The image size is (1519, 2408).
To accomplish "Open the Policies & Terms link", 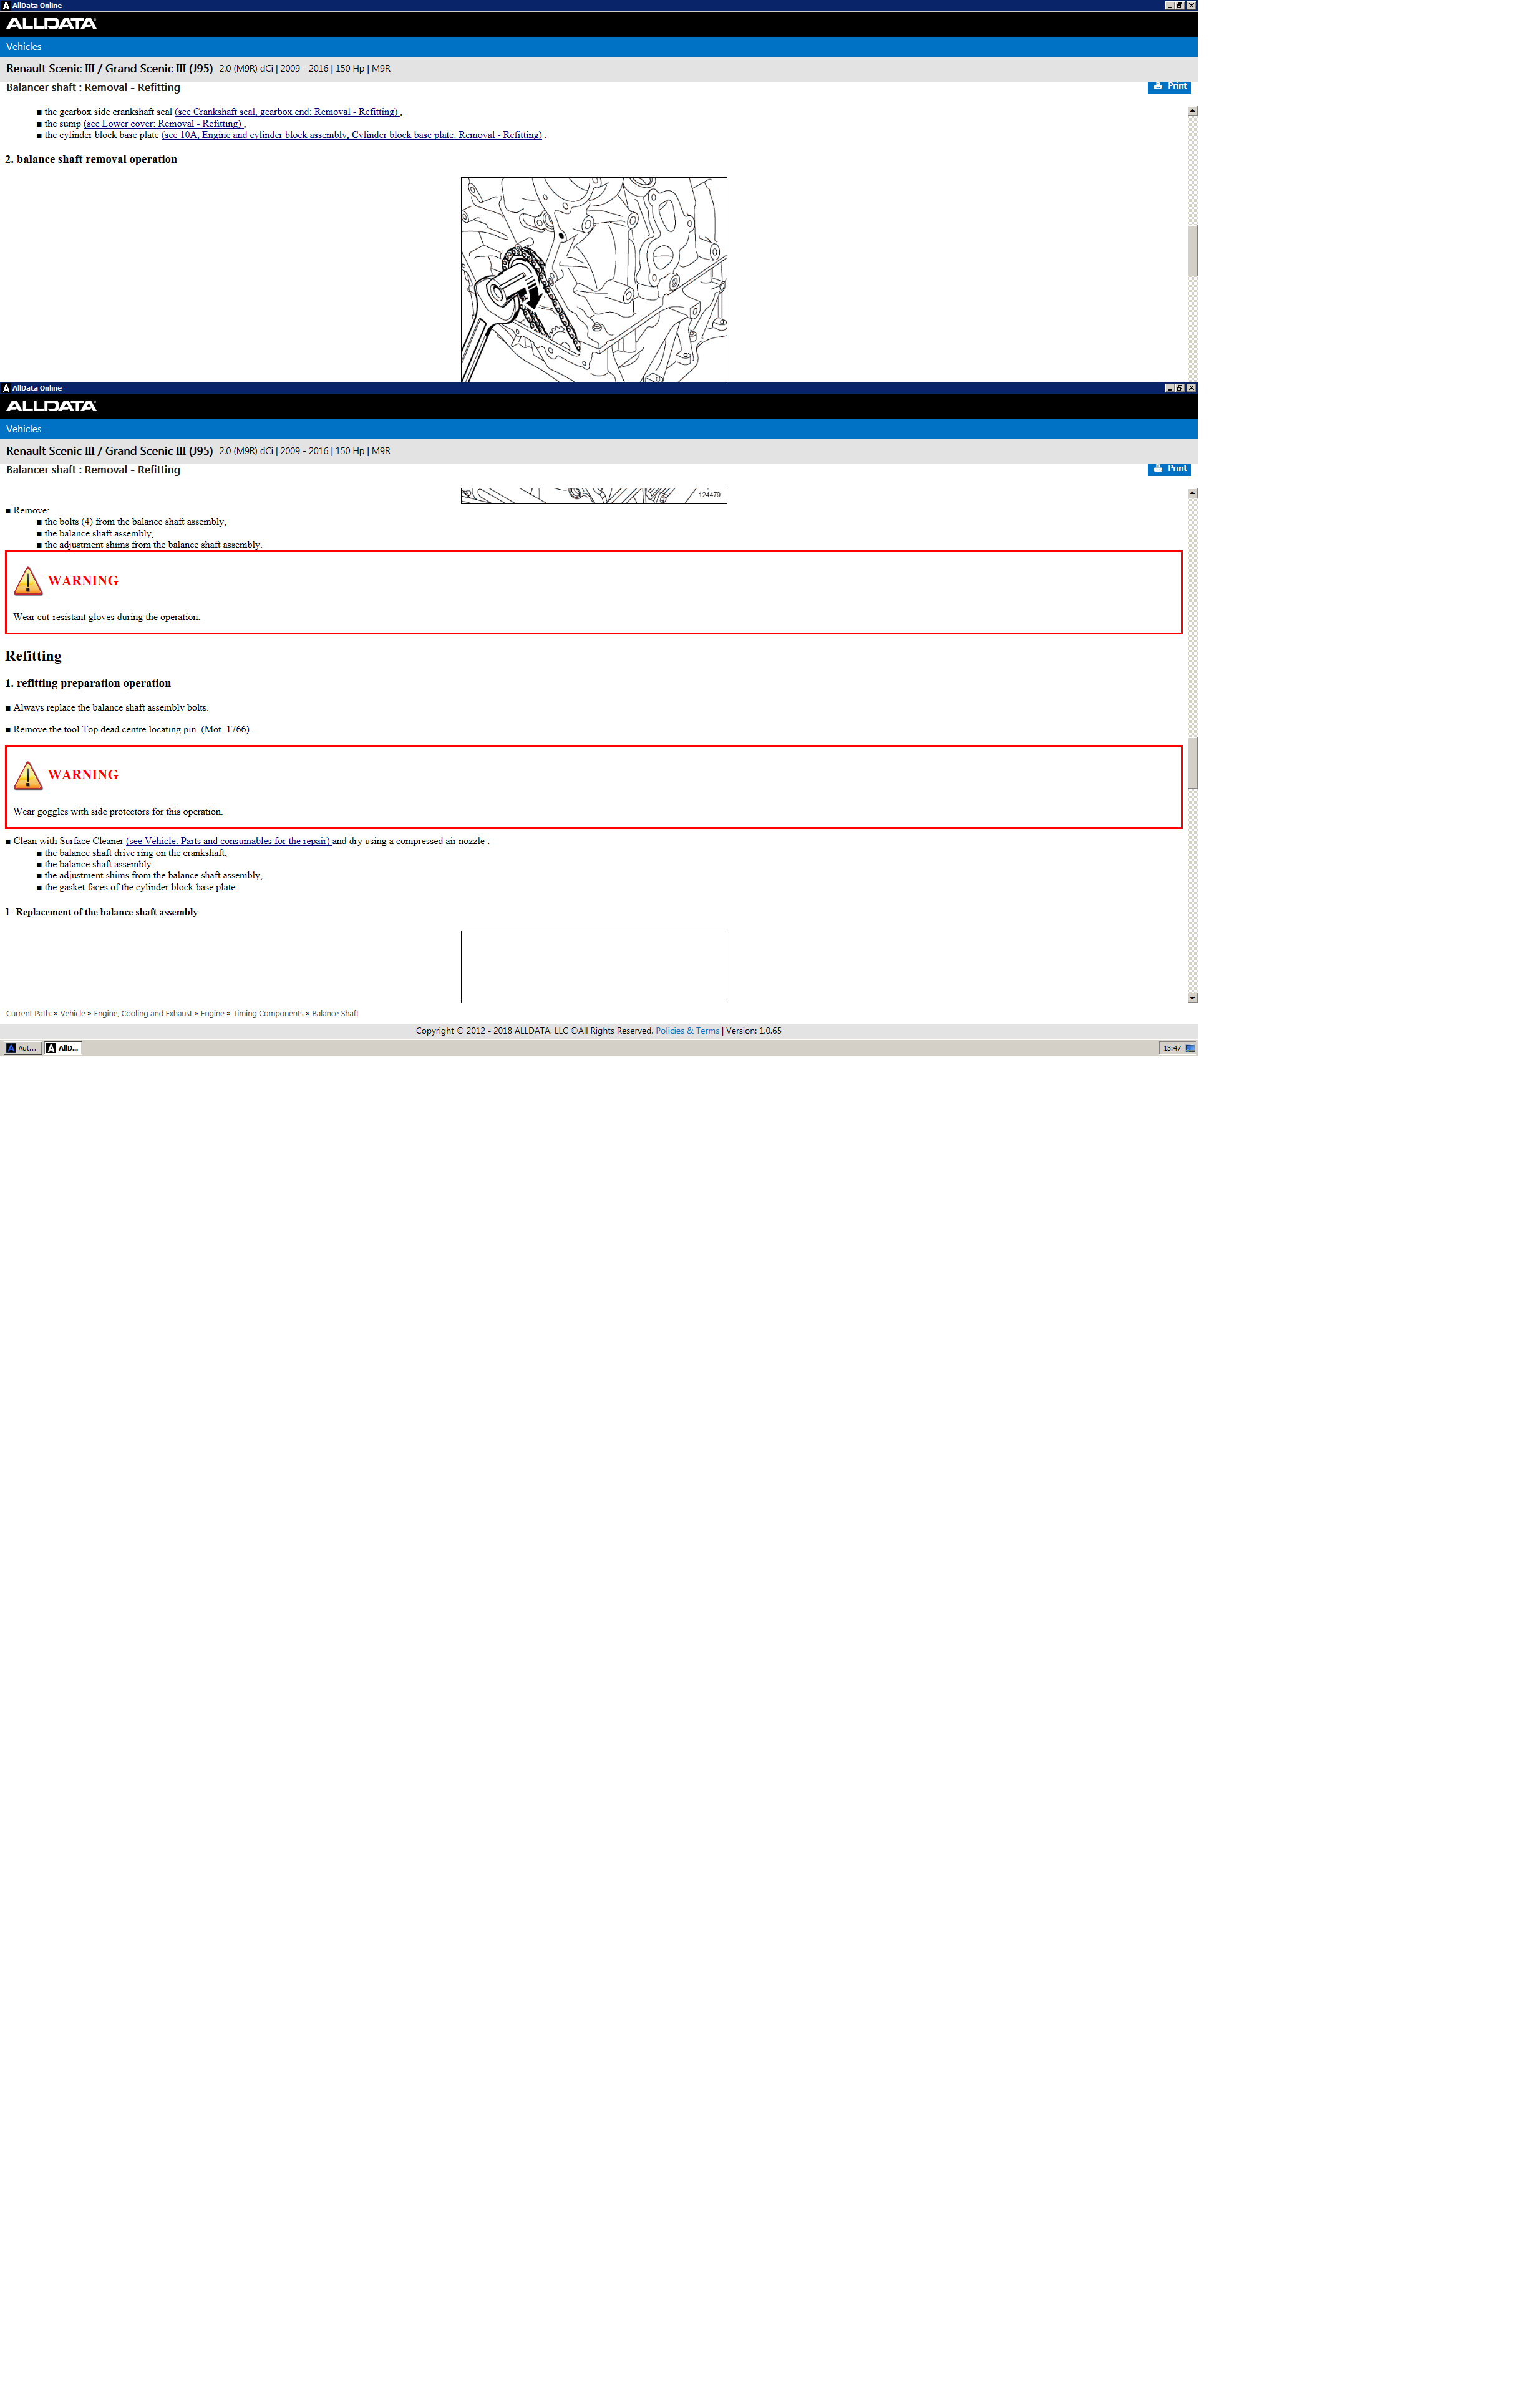I will click(x=687, y=1031).
